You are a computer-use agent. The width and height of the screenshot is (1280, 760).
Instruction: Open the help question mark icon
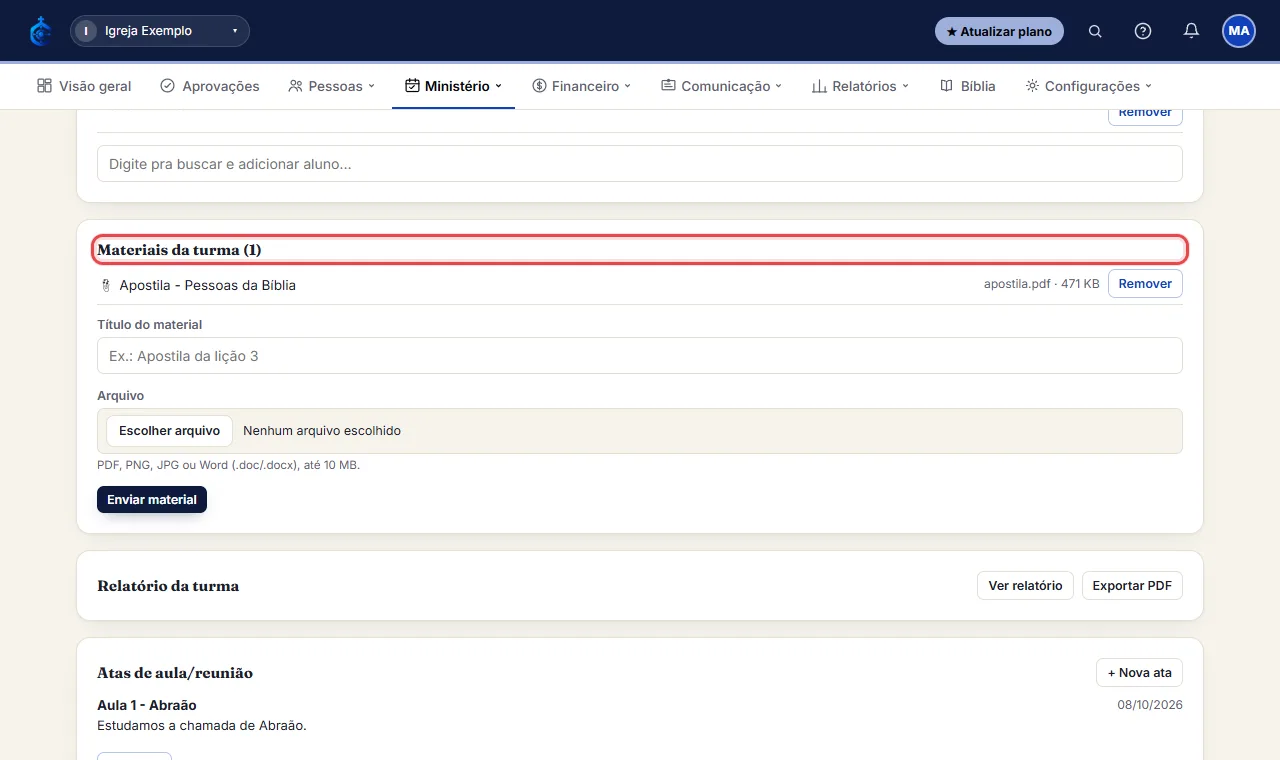click(1143, 31)
